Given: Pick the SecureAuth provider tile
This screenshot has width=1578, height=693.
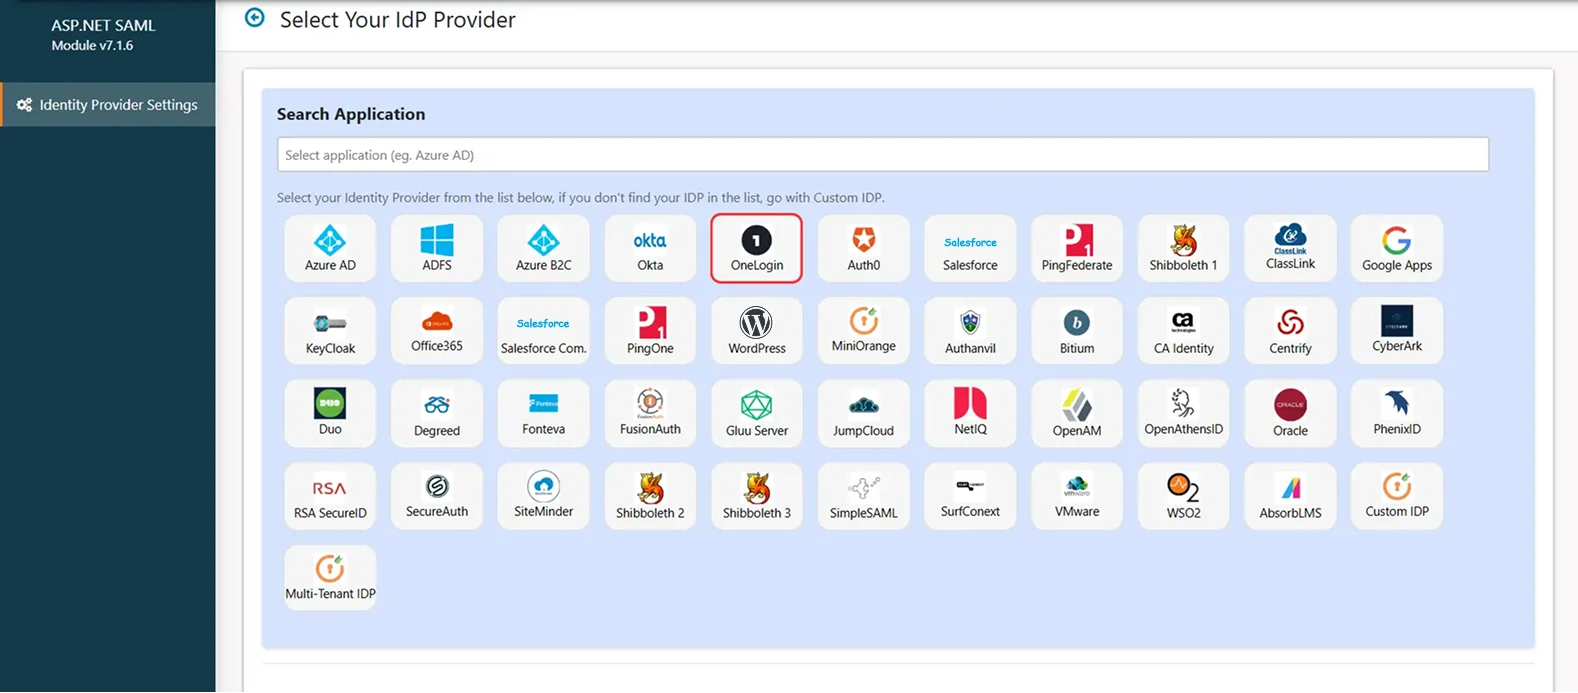Looking at the screenshot, I should pos(437,496).
